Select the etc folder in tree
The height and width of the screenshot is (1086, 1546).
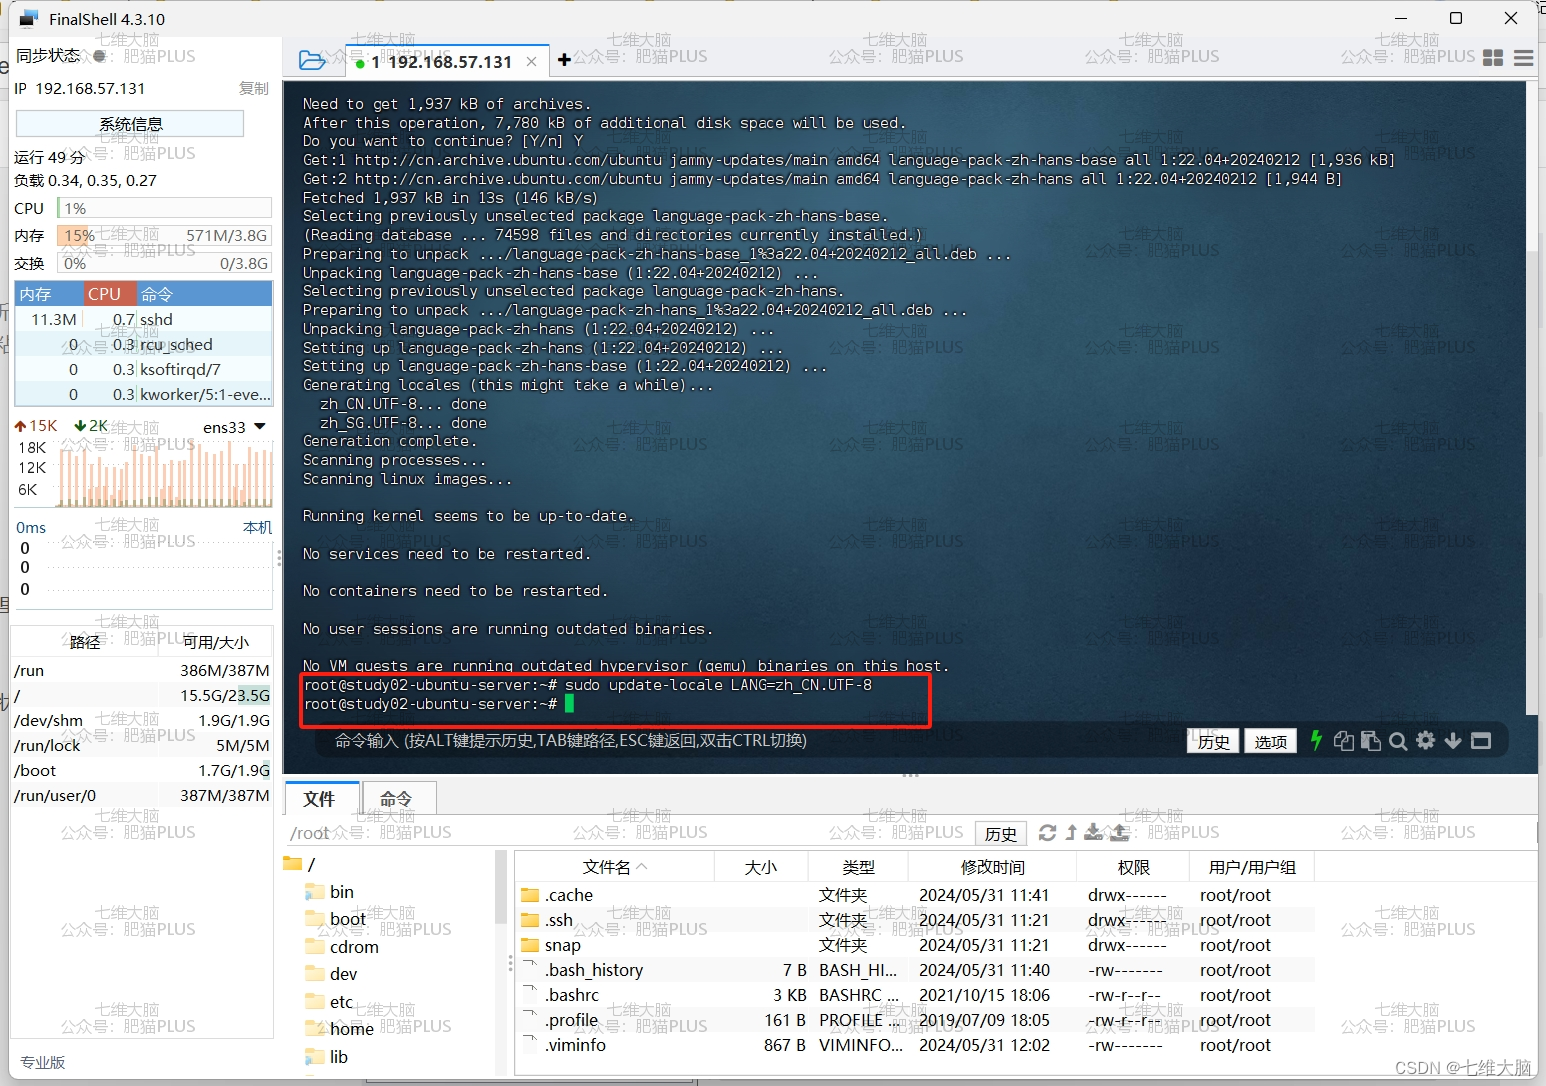click(329, 1002)
